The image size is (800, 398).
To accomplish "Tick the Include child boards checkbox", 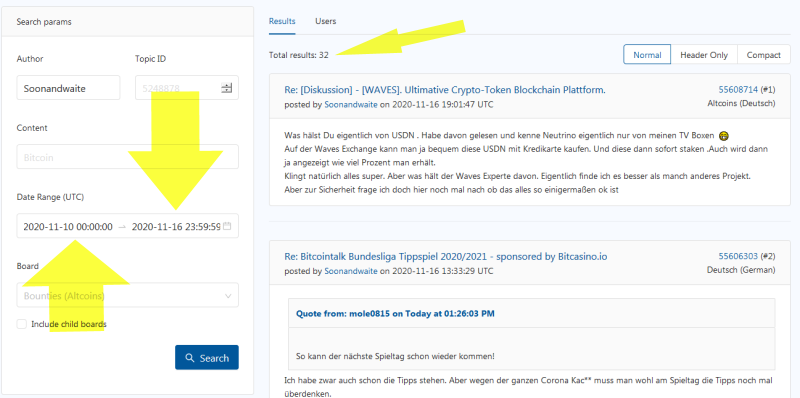I will [x=21, y=324].
